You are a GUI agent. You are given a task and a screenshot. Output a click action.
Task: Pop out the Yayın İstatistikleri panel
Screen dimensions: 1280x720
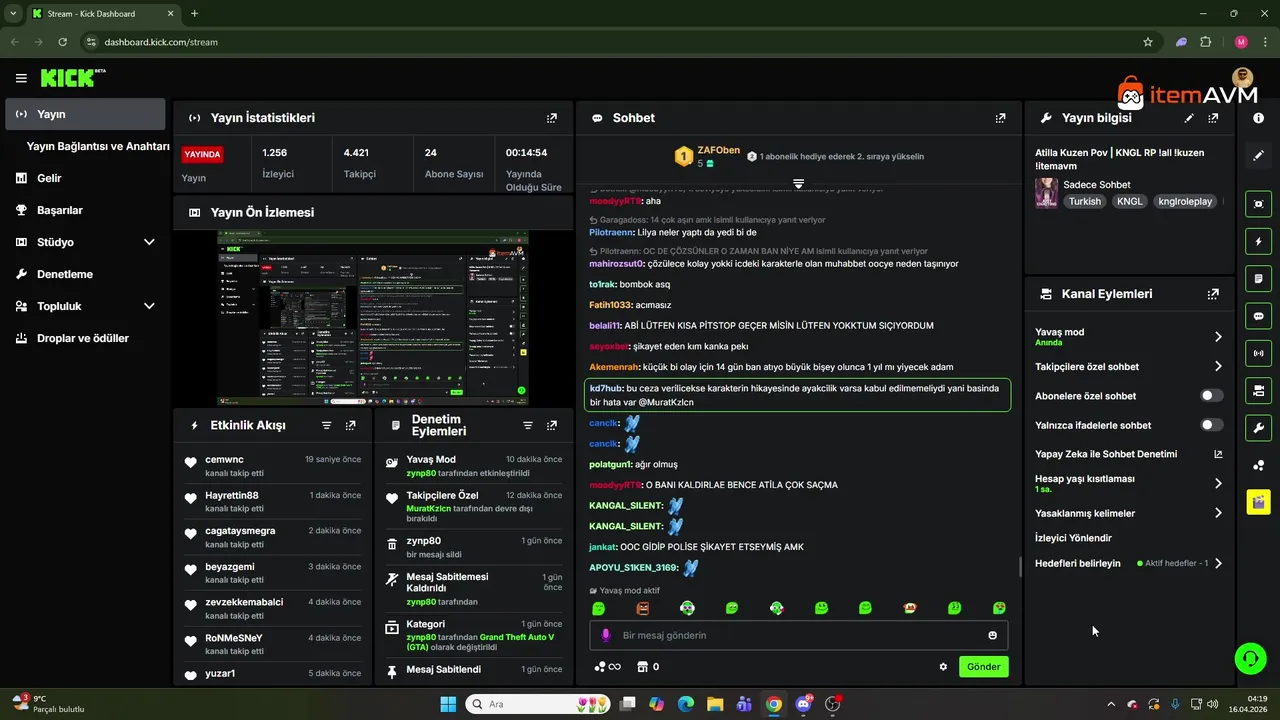(x=551, y=118)
